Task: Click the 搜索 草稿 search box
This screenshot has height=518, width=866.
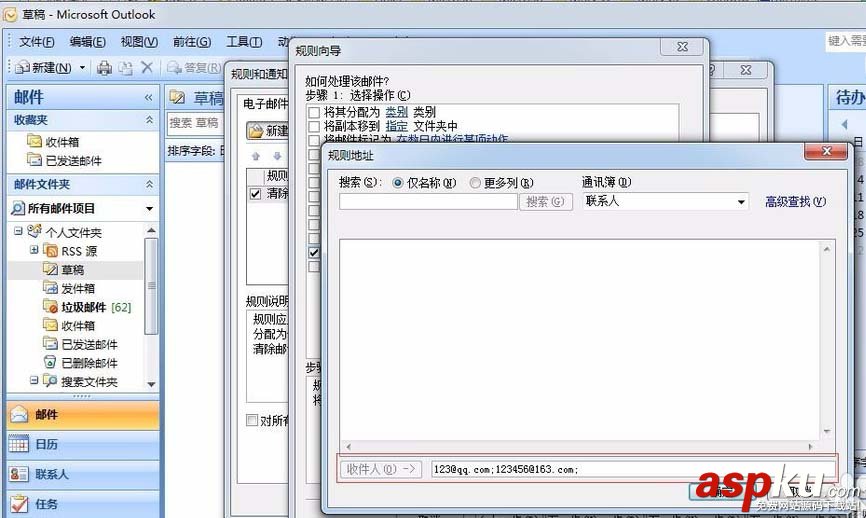Action: click(194, 123)
